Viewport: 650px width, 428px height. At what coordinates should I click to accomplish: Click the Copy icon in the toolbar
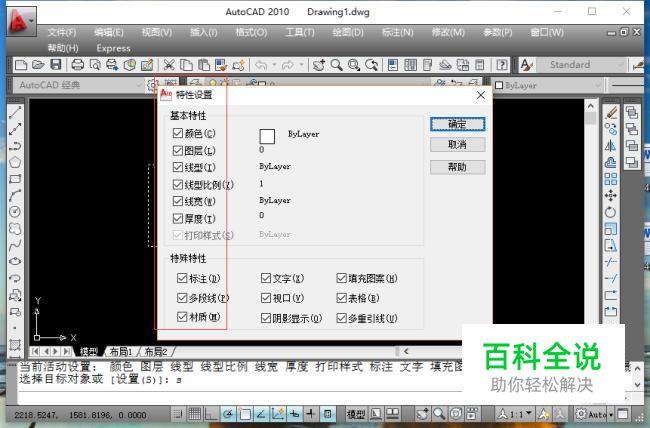pos(186,65)
